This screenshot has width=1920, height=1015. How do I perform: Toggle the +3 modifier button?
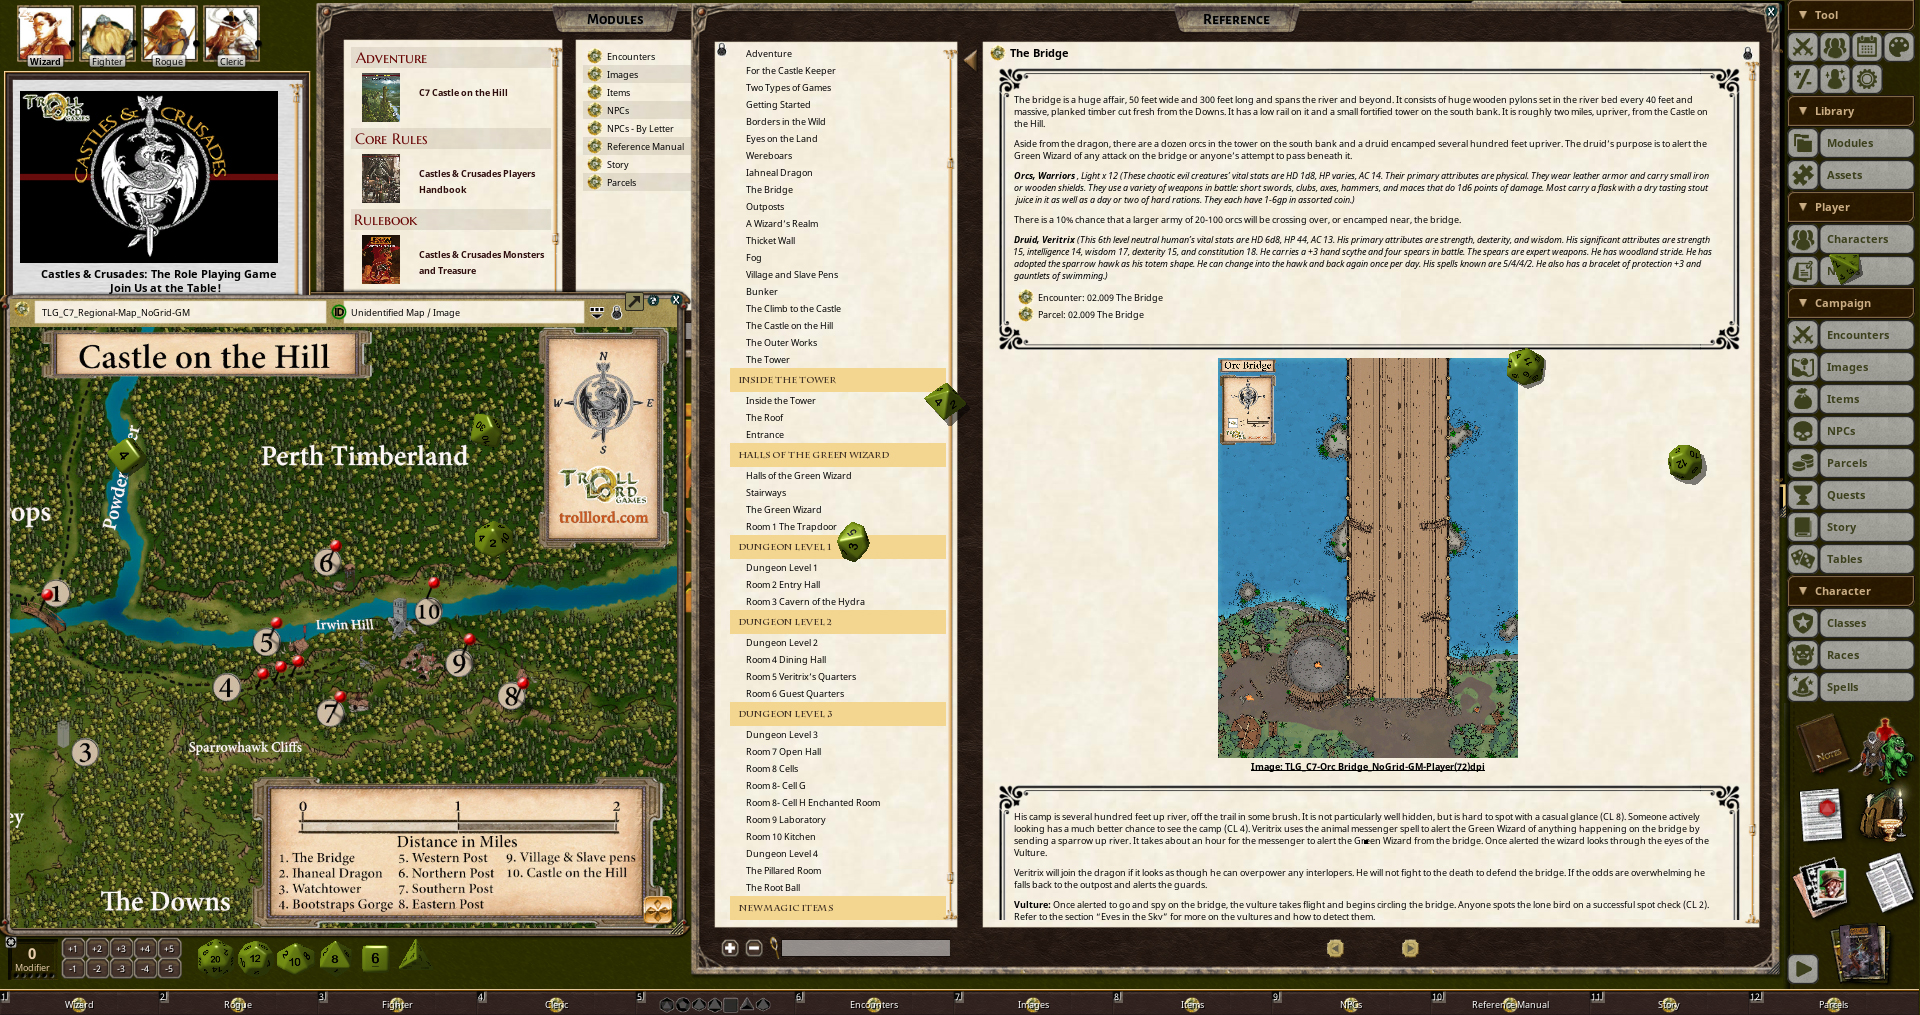pos(121,949)
